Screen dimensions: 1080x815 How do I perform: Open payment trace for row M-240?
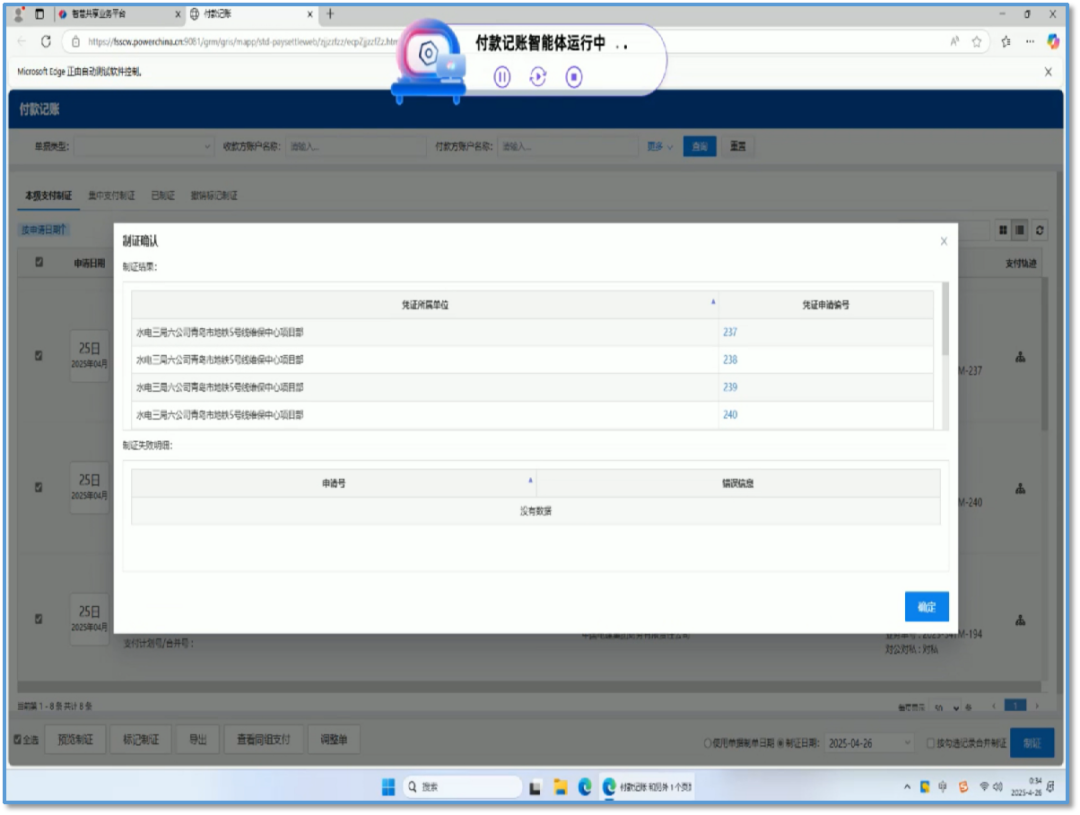1020,488
